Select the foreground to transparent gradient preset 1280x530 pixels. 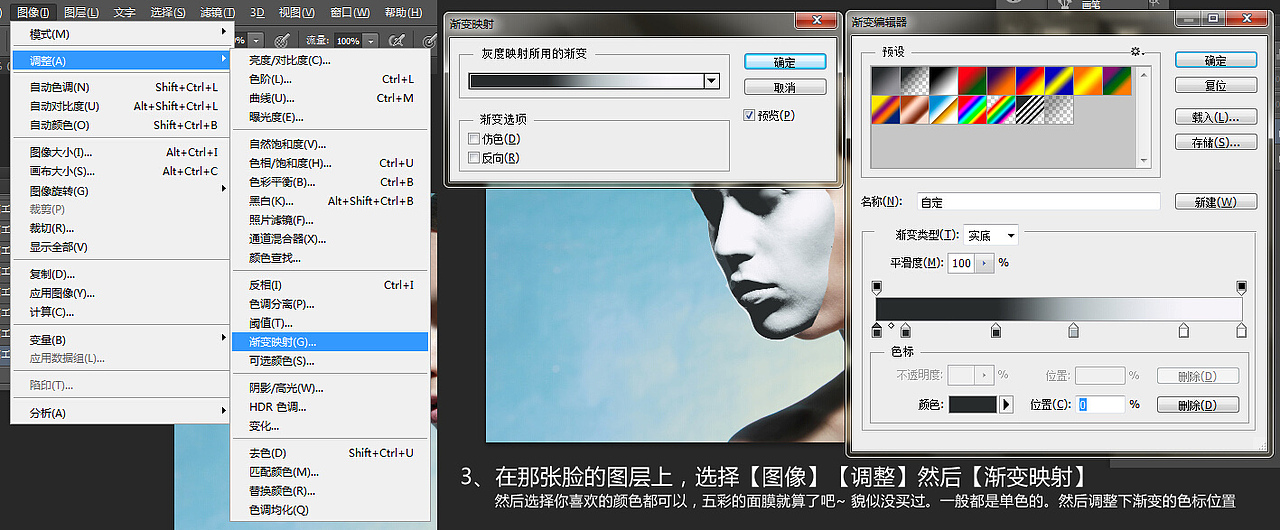click(915, 81)
